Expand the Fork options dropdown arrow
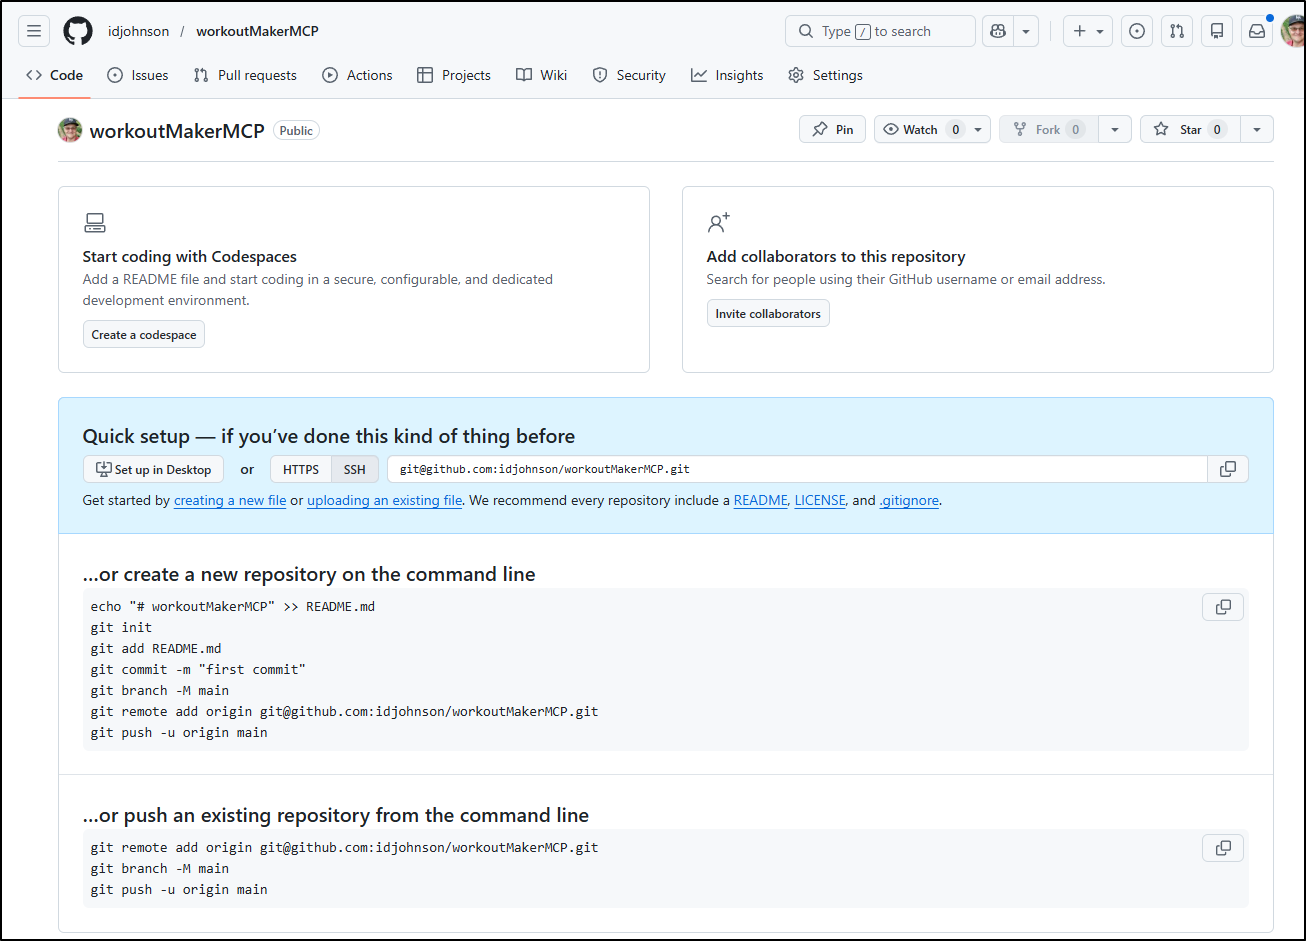The width and height of the screenshot is (1306, 941). (x=1115, y=129)
